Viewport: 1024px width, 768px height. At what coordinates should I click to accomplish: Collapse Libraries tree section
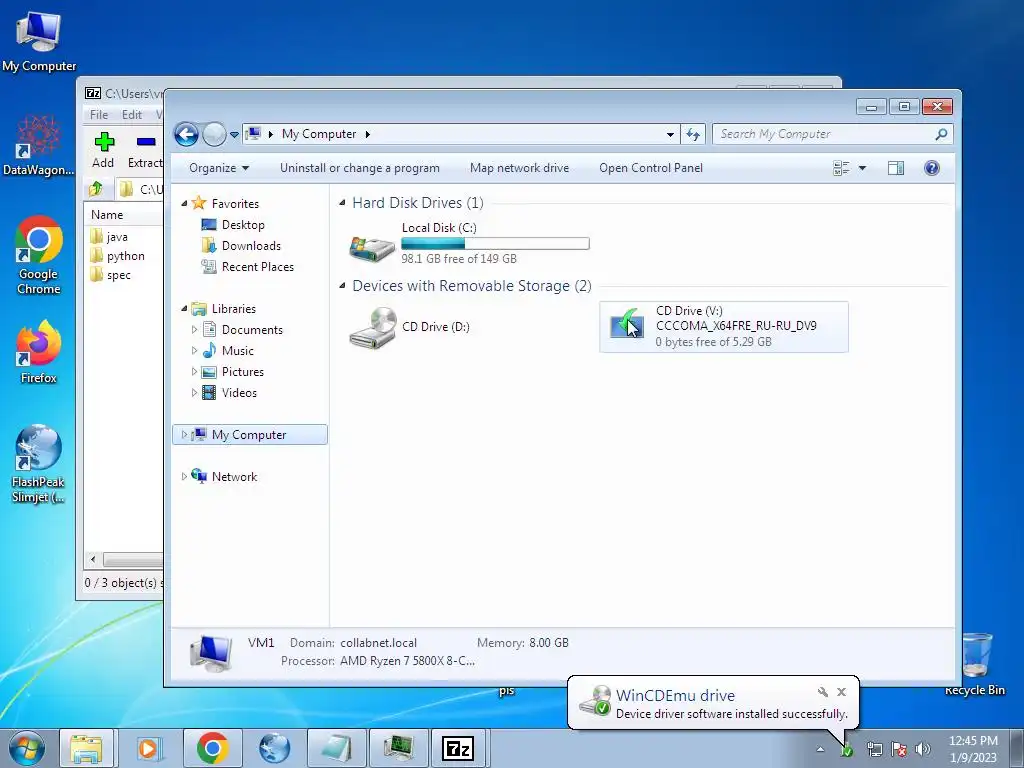[184, 309]
